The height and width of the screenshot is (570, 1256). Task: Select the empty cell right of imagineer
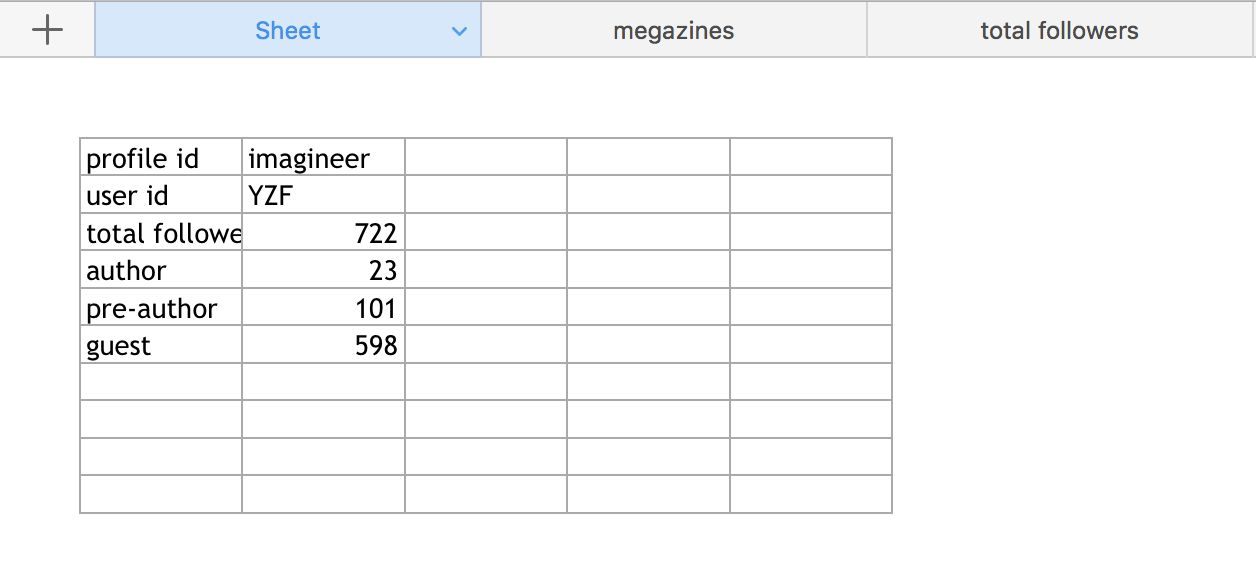point(486,157)
